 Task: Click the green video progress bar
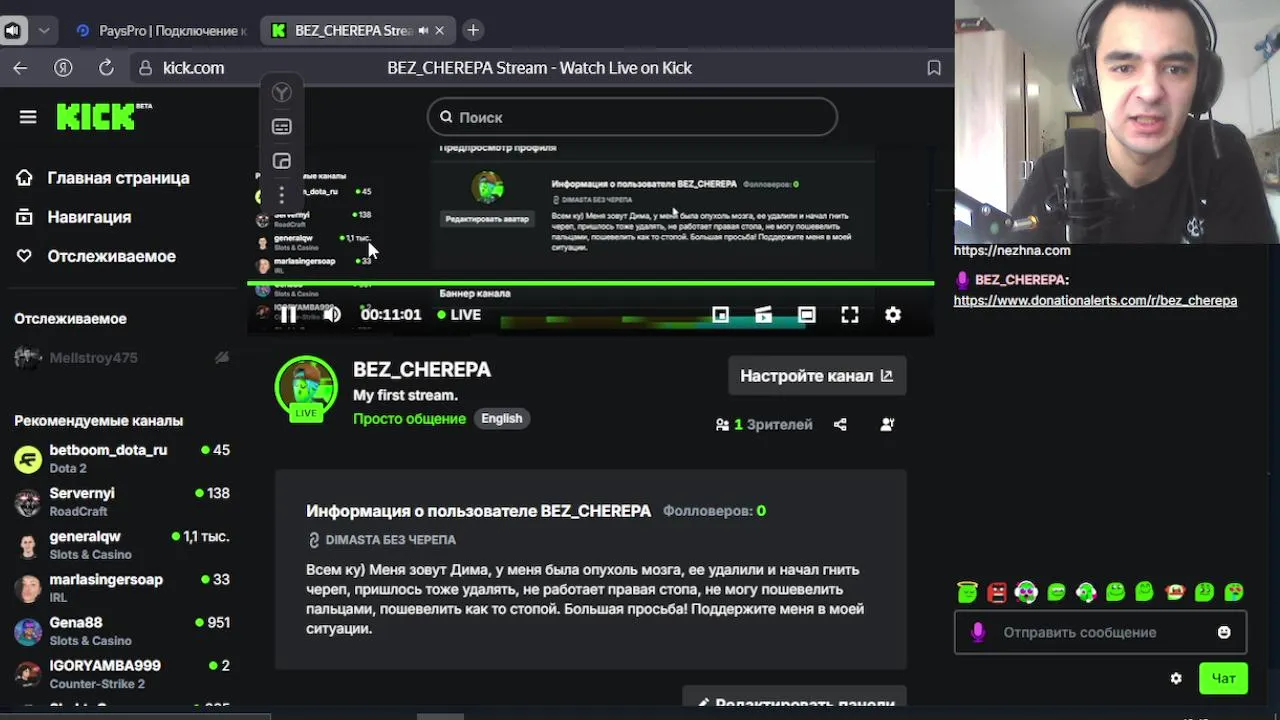[x=590, y=283]
